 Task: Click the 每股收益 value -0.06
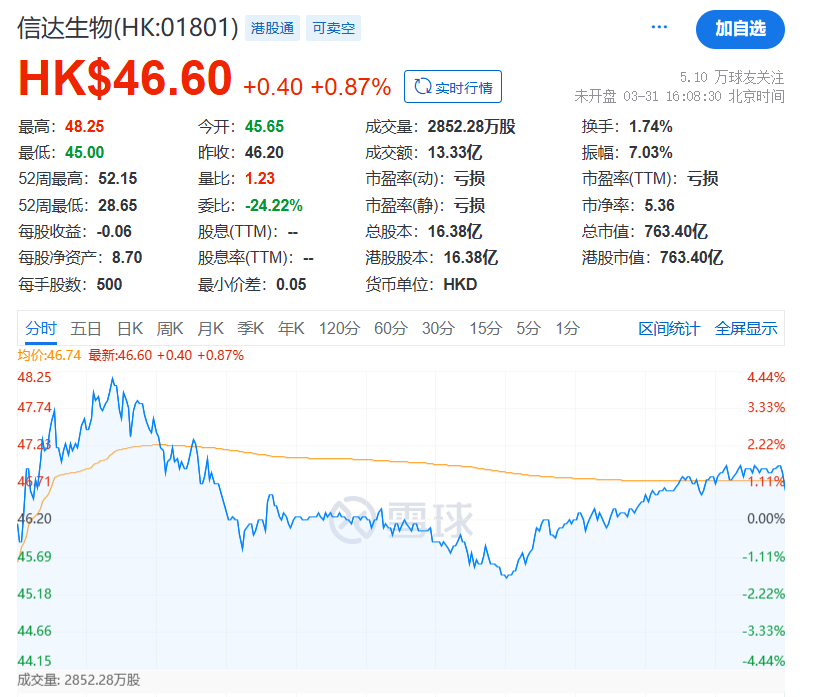(x=114, y=231)
